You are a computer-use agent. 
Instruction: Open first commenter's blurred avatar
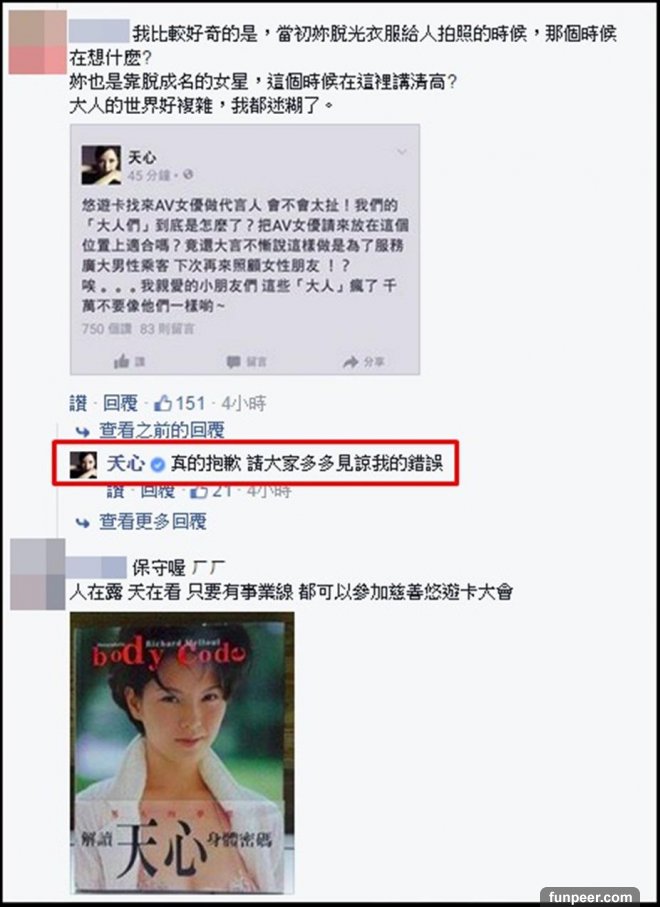click(x=38, y=42)
